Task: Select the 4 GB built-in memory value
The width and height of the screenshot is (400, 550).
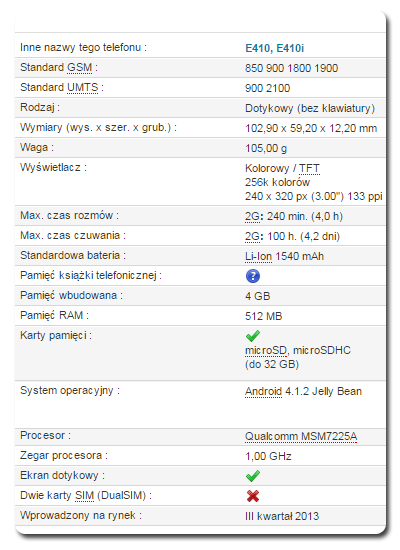Action: 258,296
